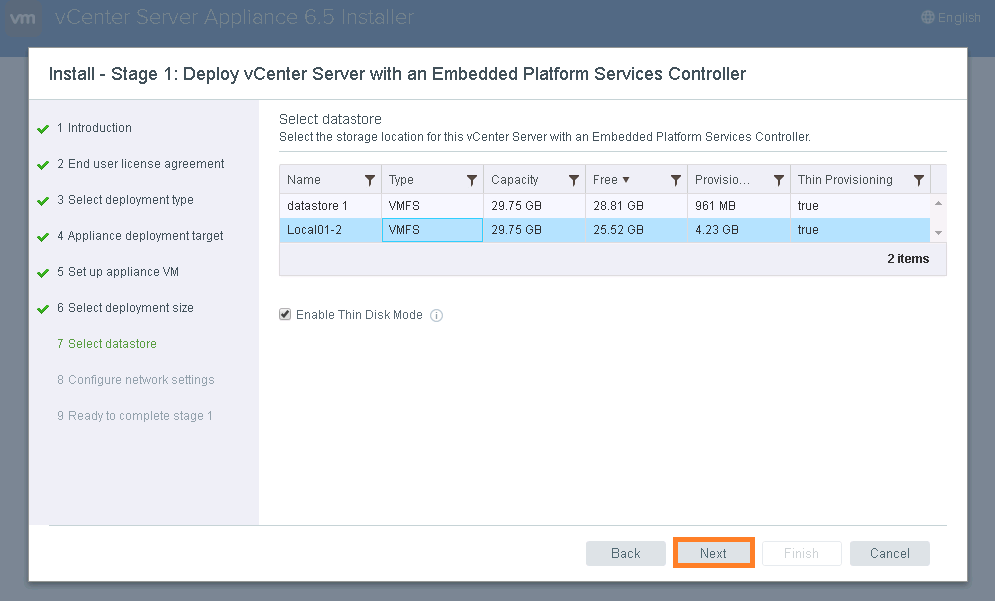Viewport: 995px width, 601px height.
Task: Open the filter on the Name column
Action: click(369, 180)
